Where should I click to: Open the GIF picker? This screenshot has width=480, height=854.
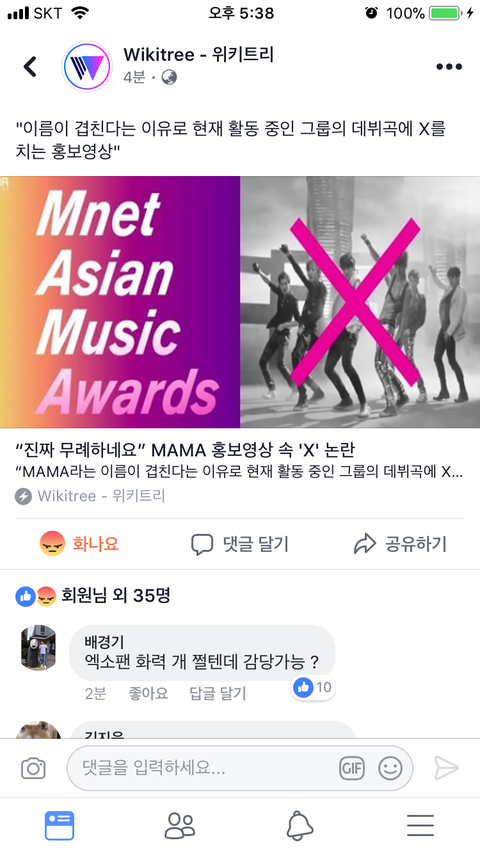[x=351, y=768]
